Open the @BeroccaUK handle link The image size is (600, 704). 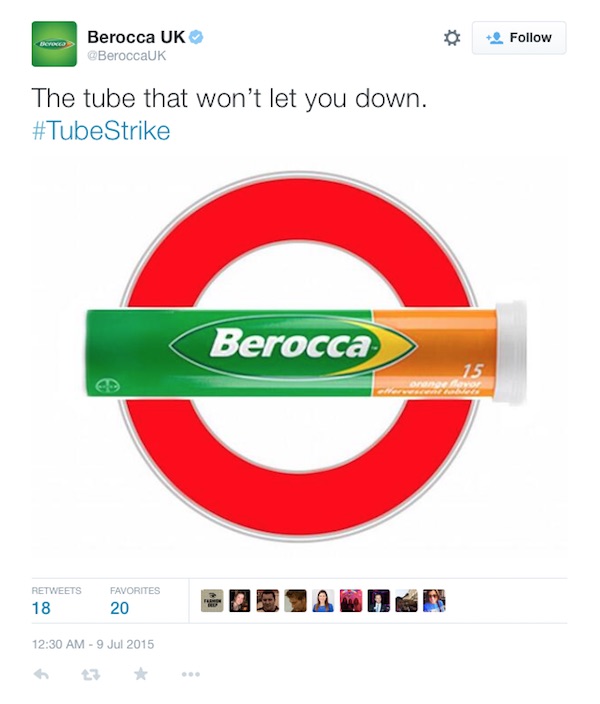(127, 56)
